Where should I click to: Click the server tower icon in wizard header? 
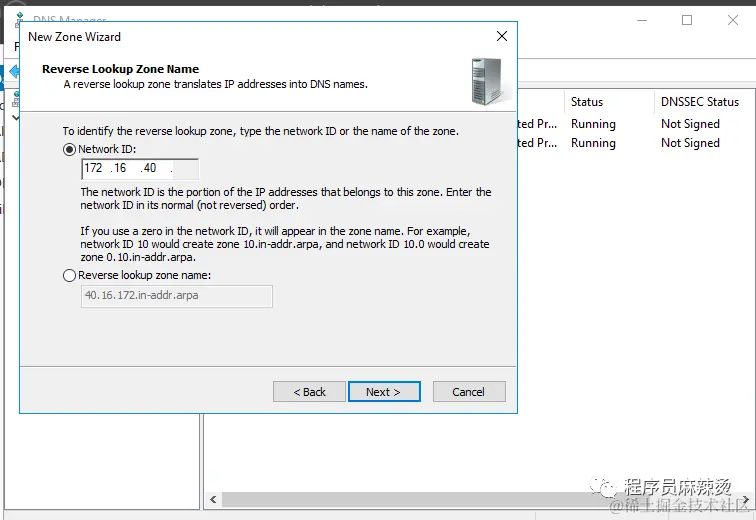tap(488, 82)
